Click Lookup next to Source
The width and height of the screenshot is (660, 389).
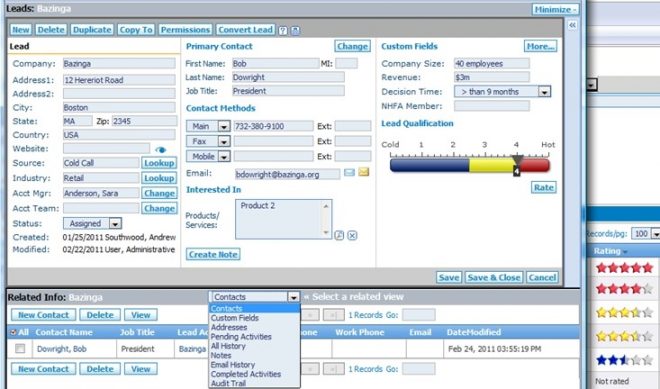point(159,163)
